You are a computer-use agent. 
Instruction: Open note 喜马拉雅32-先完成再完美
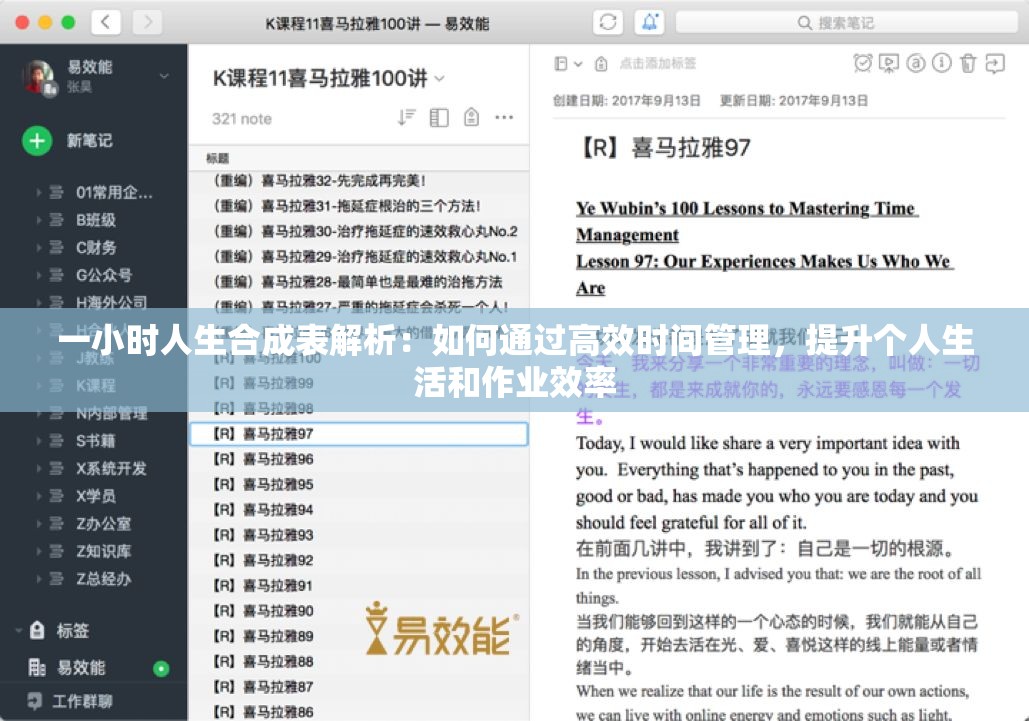tap(358, 180)
